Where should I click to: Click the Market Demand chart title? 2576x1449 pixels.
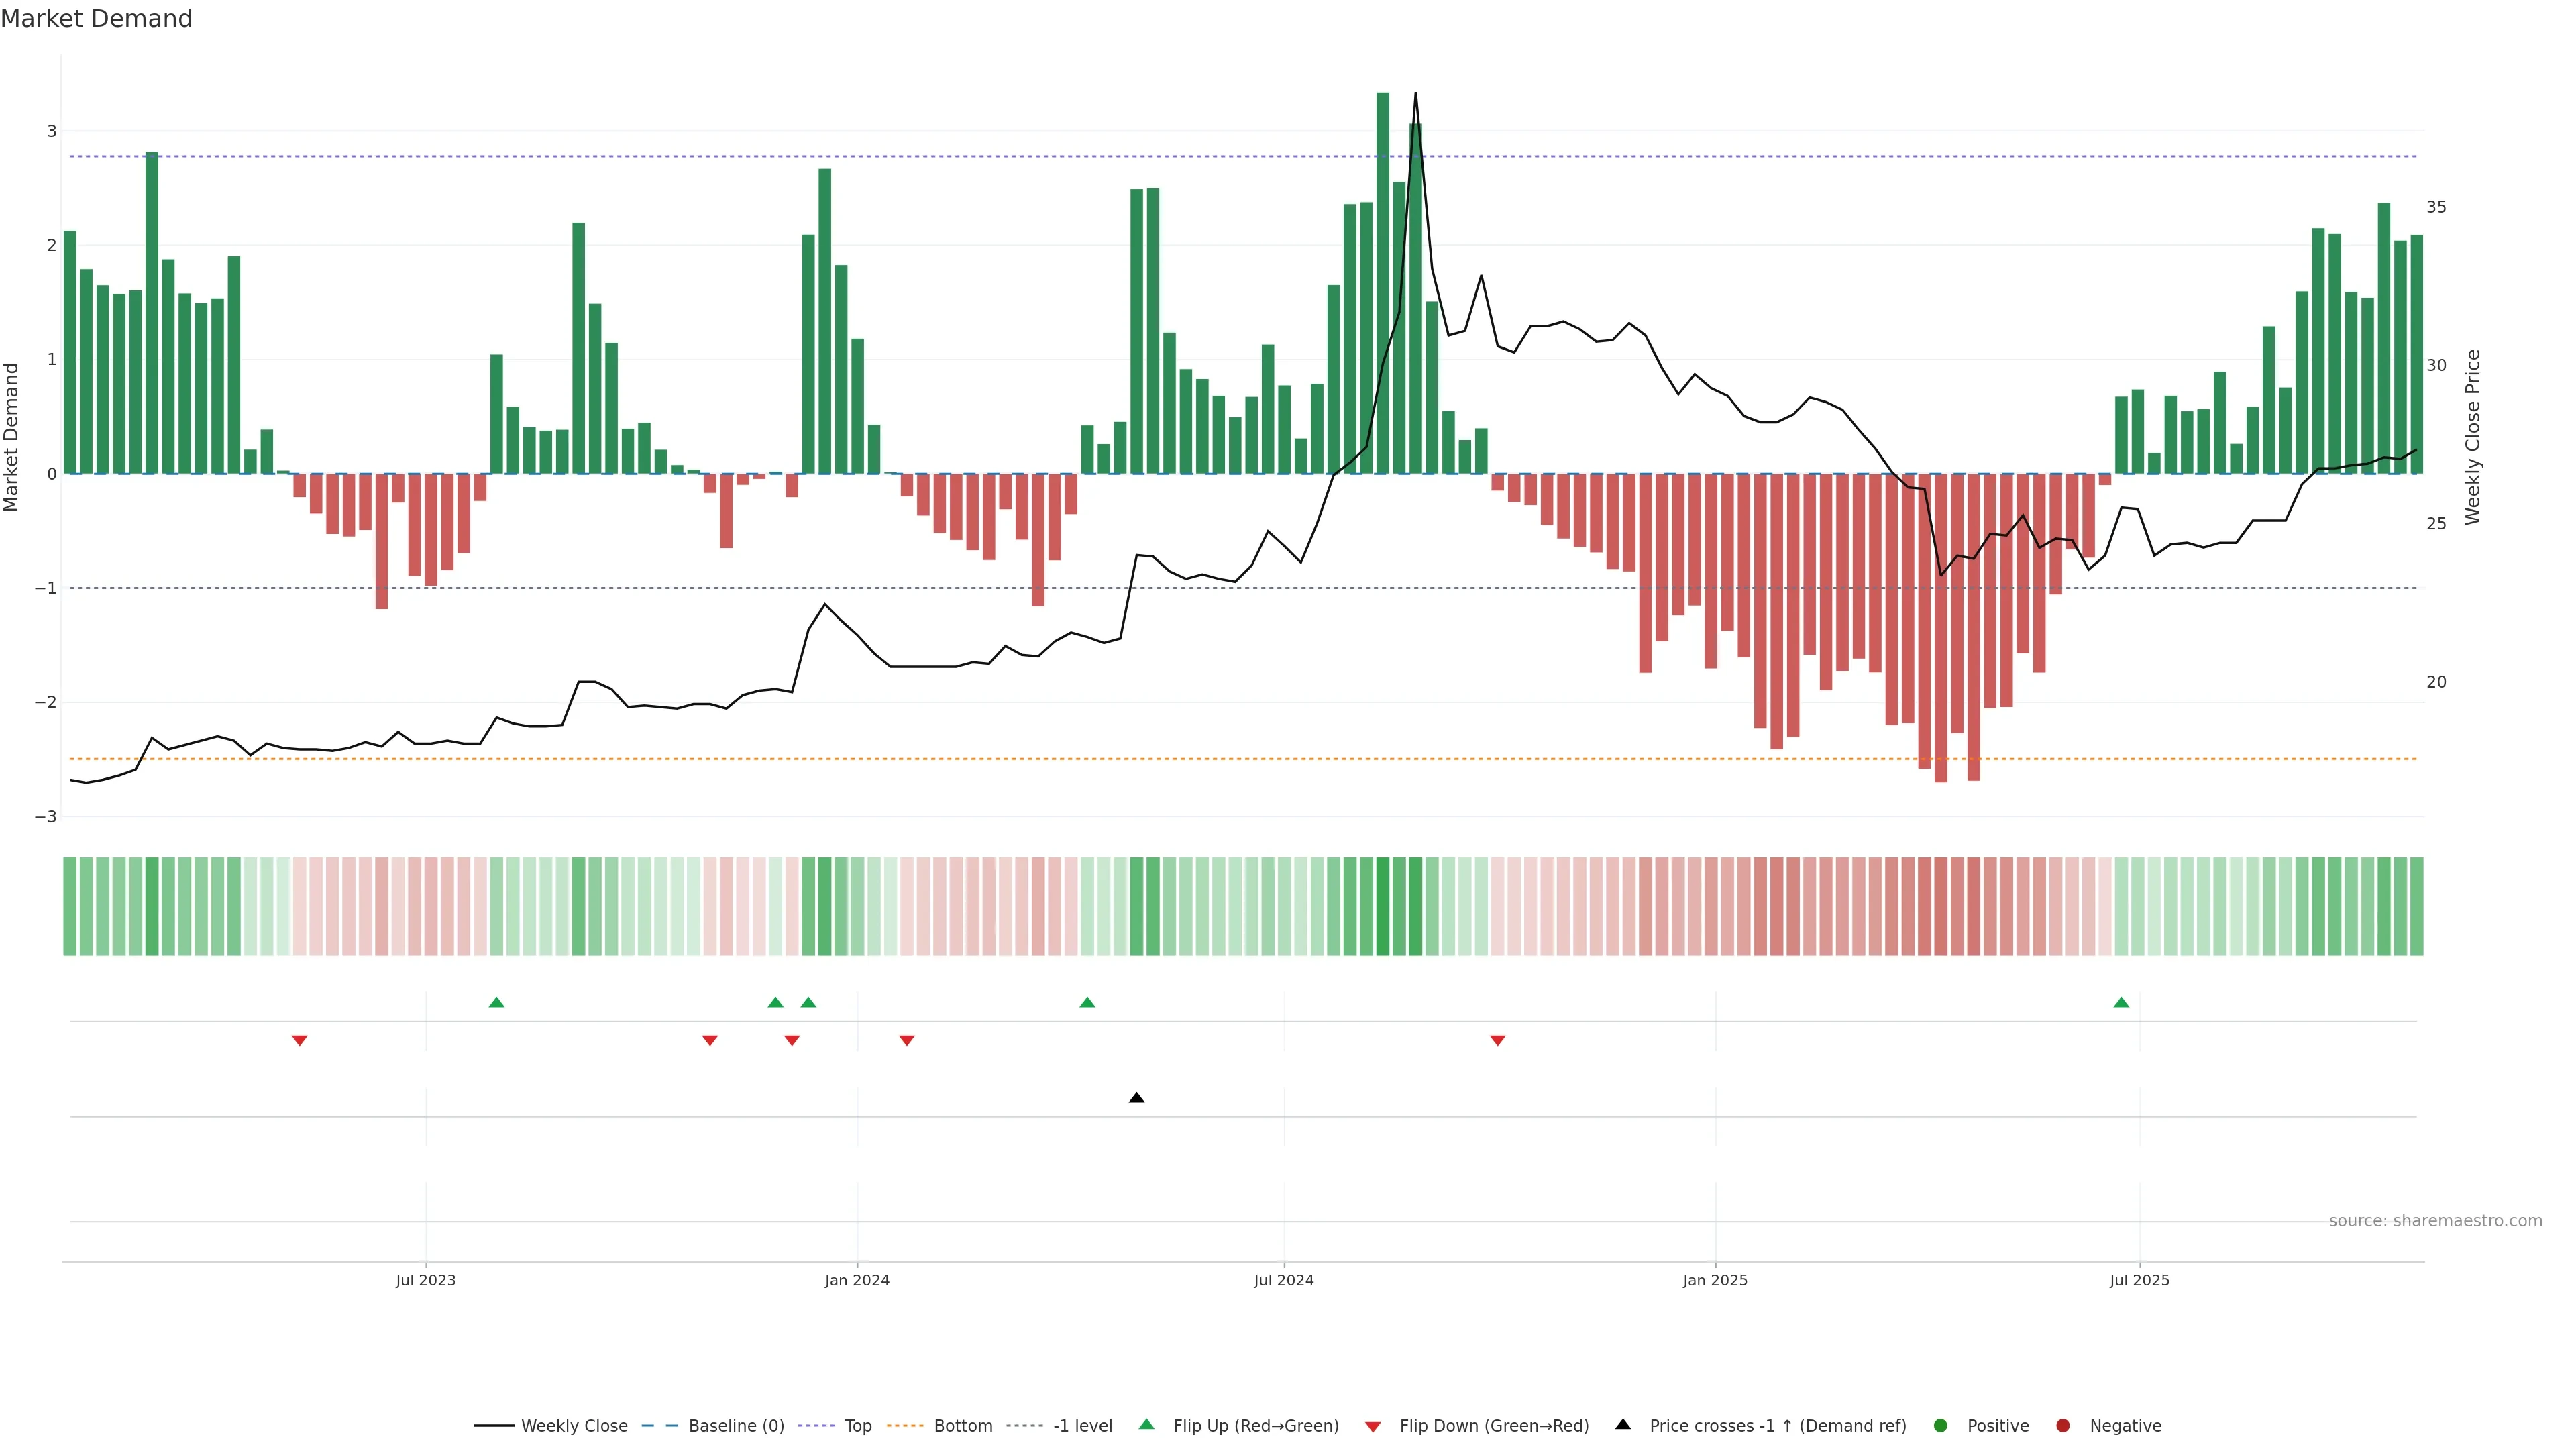(x=97, y=19)
